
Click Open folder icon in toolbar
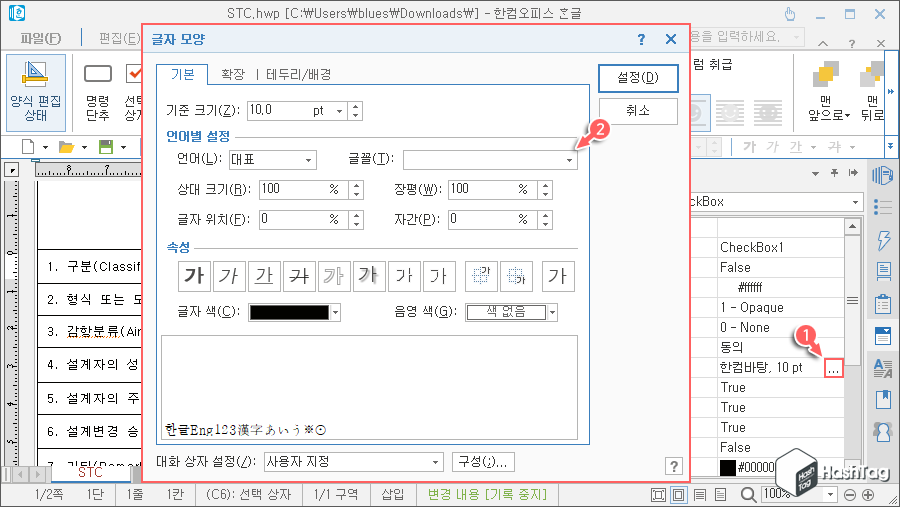[67, 147]
